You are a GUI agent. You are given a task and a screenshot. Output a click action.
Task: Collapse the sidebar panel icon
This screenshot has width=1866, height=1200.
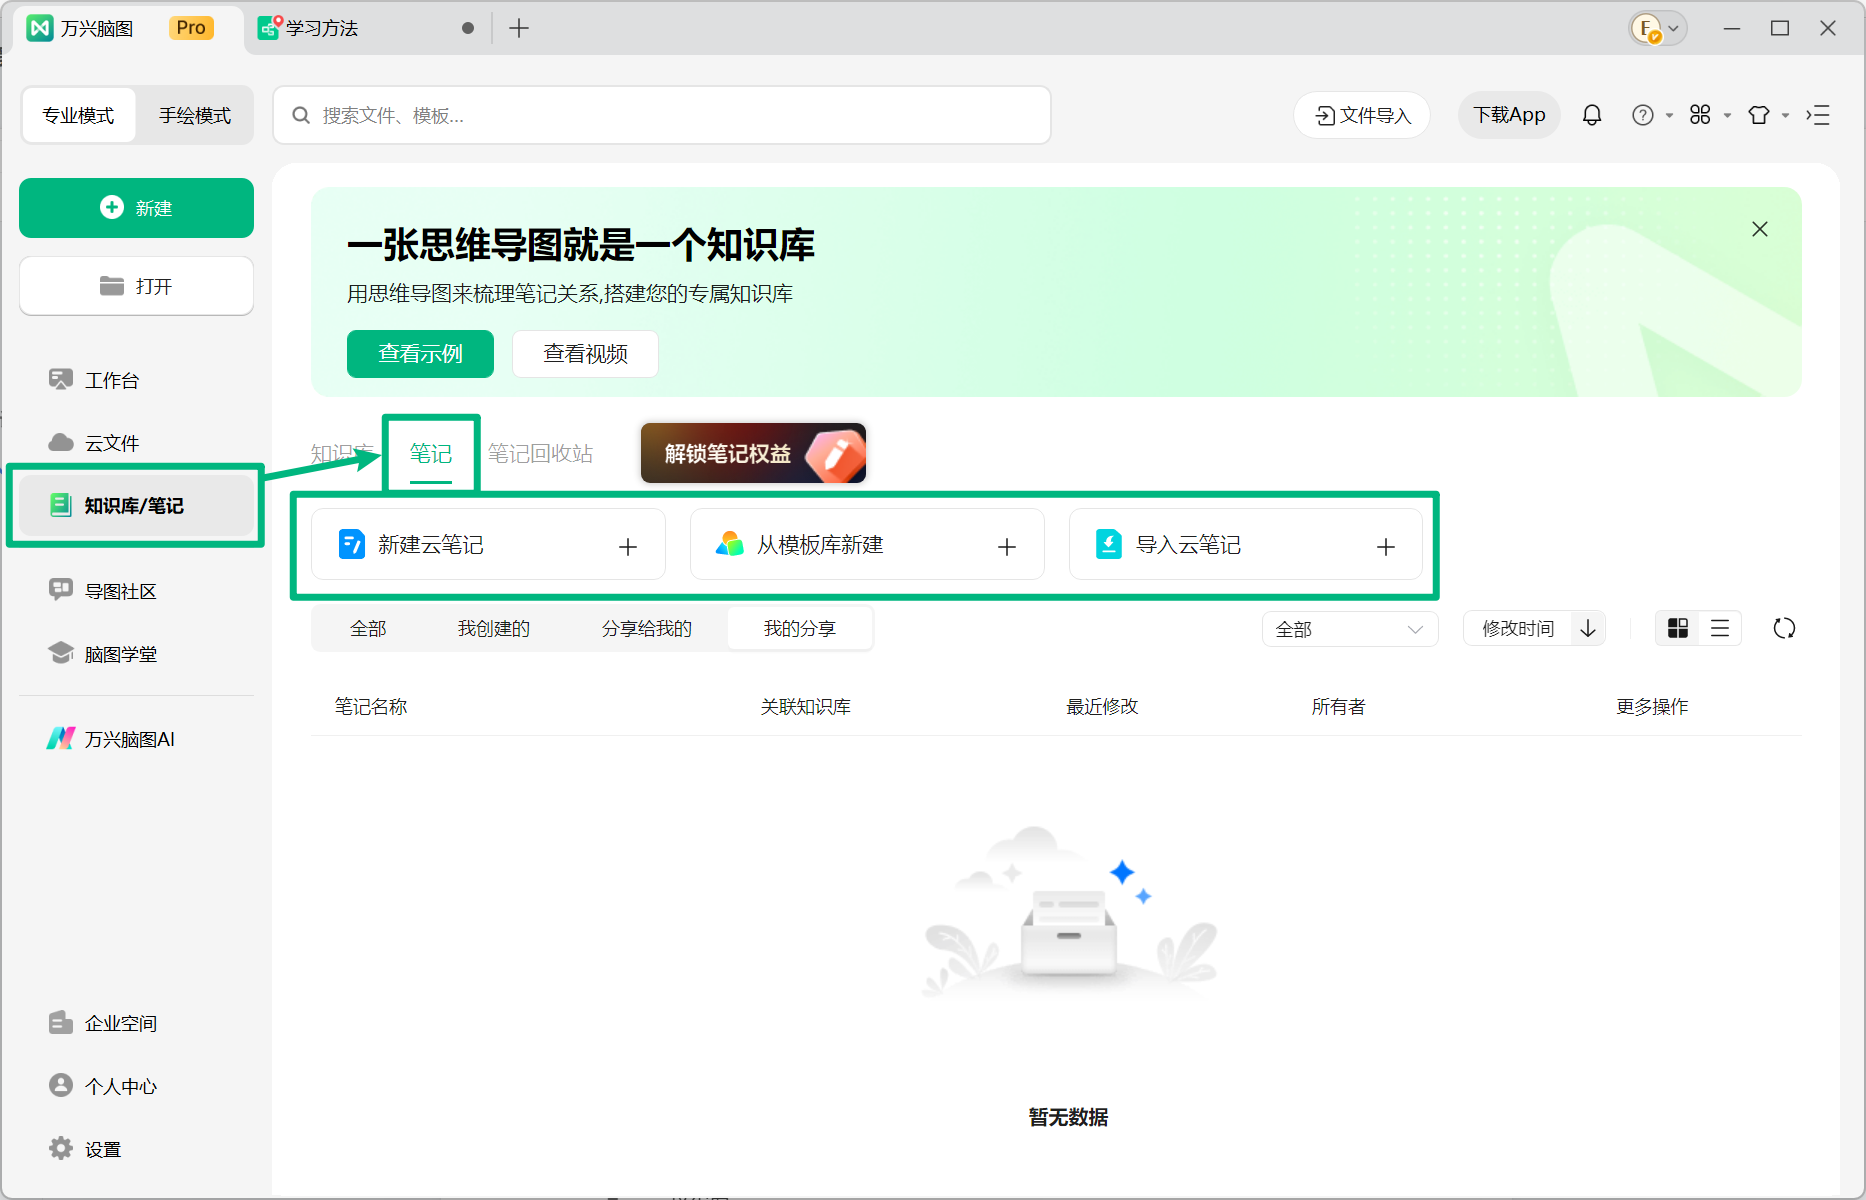pyautogui.click(x=1818, y=115)
